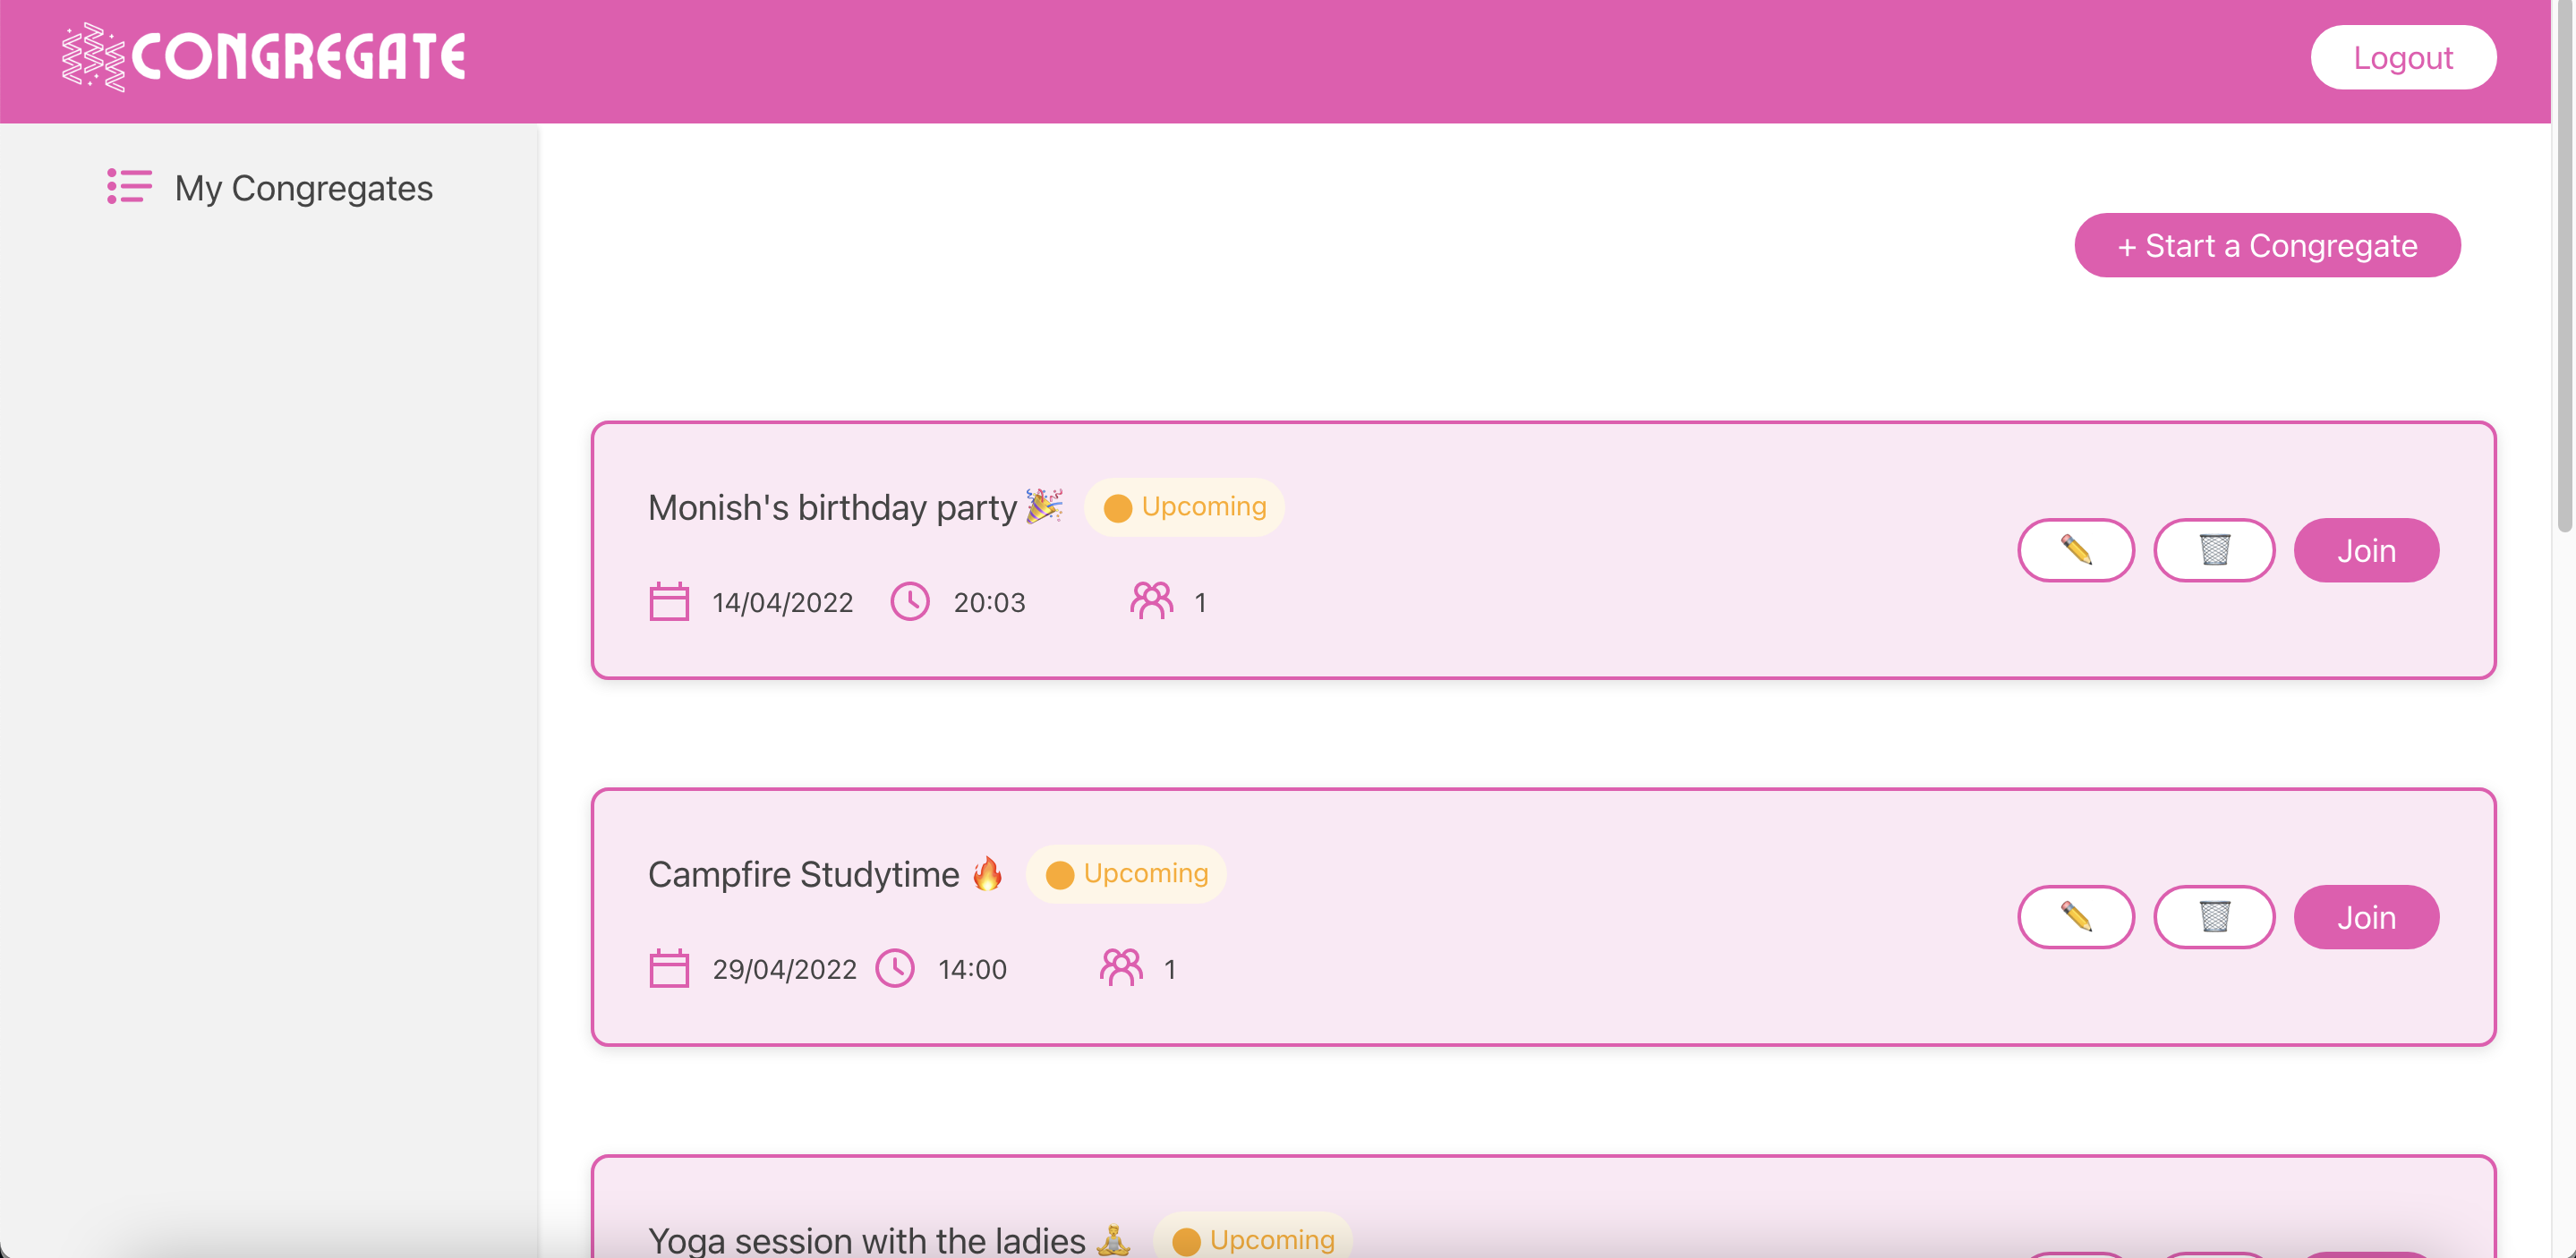2576x1258 pixels.
Task: Open My Congregates in the sidebar
Action: pos(303,188)
